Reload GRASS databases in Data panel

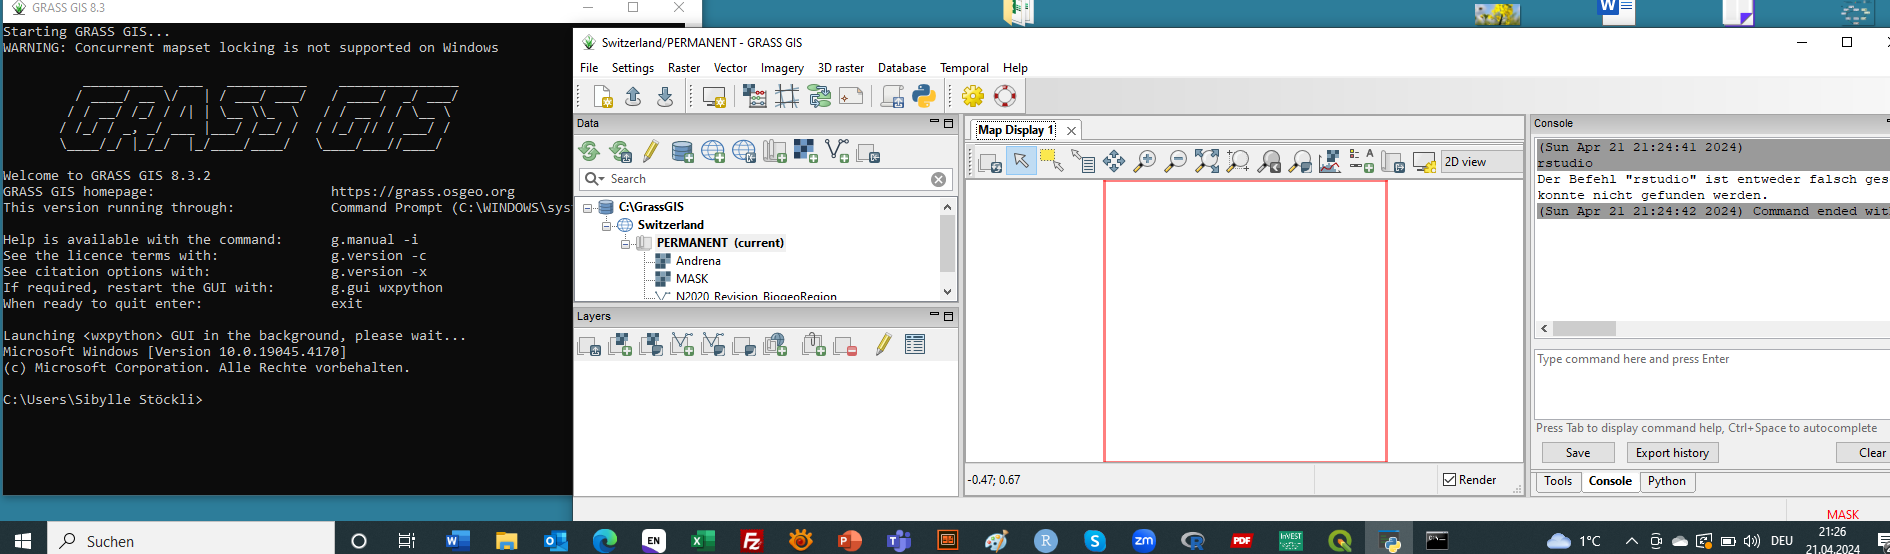pyautogui.click(x=590, y=151)
